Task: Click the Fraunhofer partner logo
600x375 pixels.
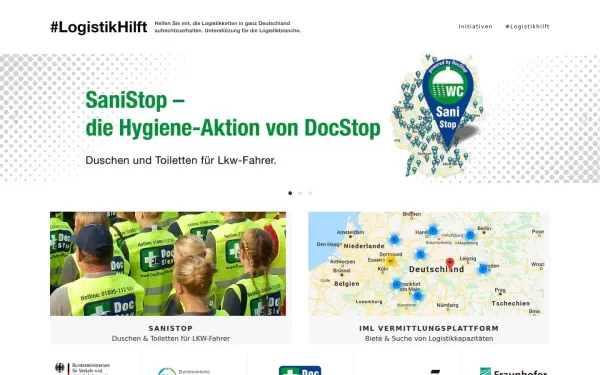Action: tap(514, 371)
